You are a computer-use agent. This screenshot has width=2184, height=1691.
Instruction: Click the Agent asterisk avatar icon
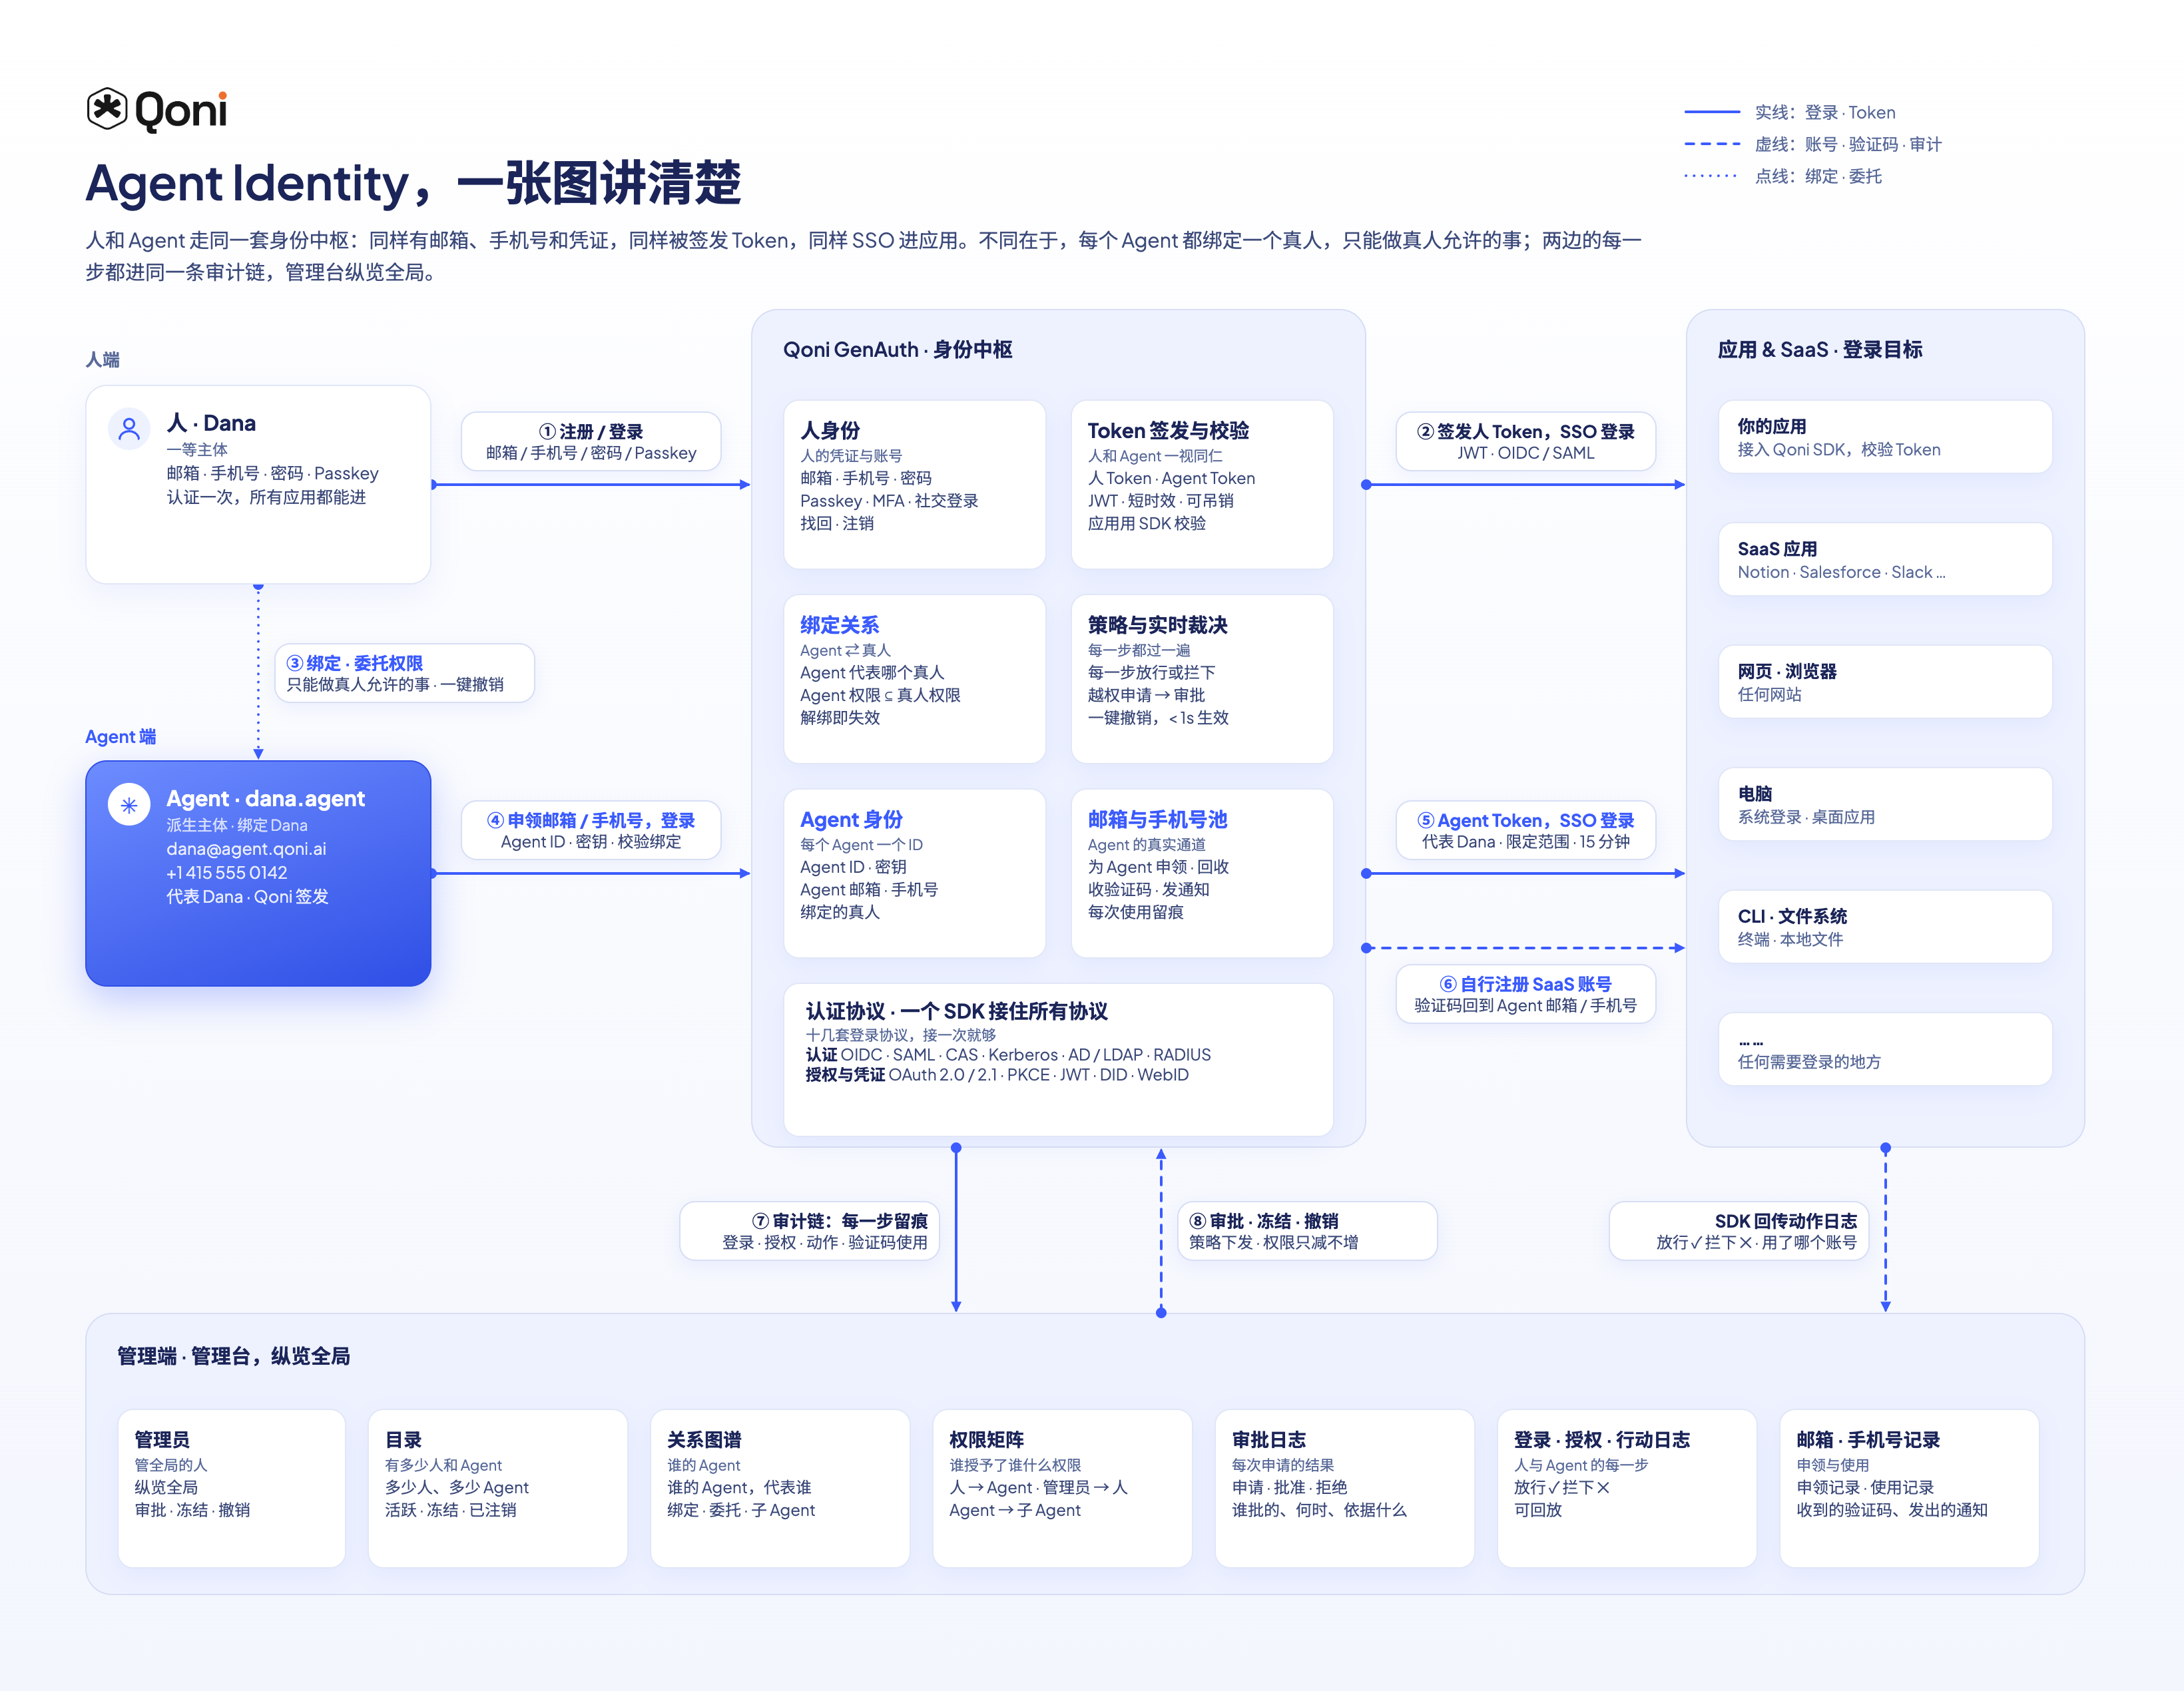(x=129, y=805)
